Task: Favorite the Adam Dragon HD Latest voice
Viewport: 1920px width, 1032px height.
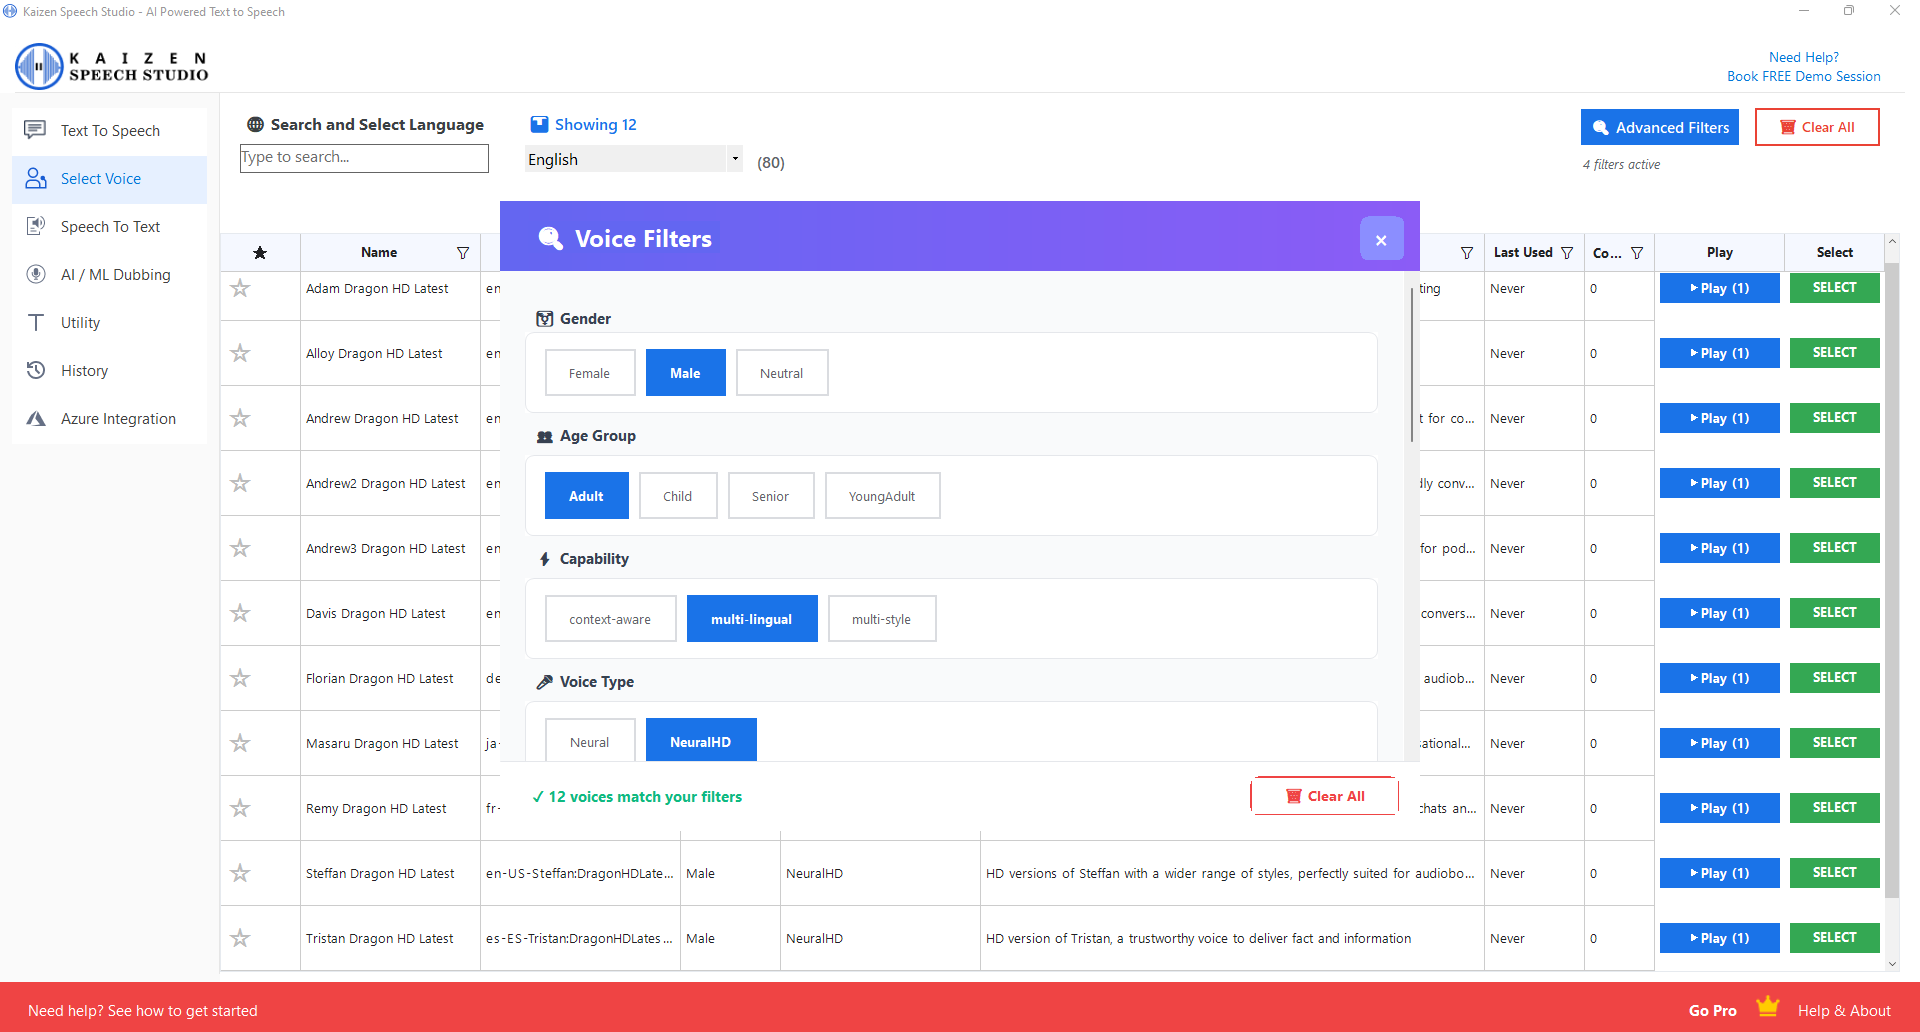Action: [x=240, y=288]
